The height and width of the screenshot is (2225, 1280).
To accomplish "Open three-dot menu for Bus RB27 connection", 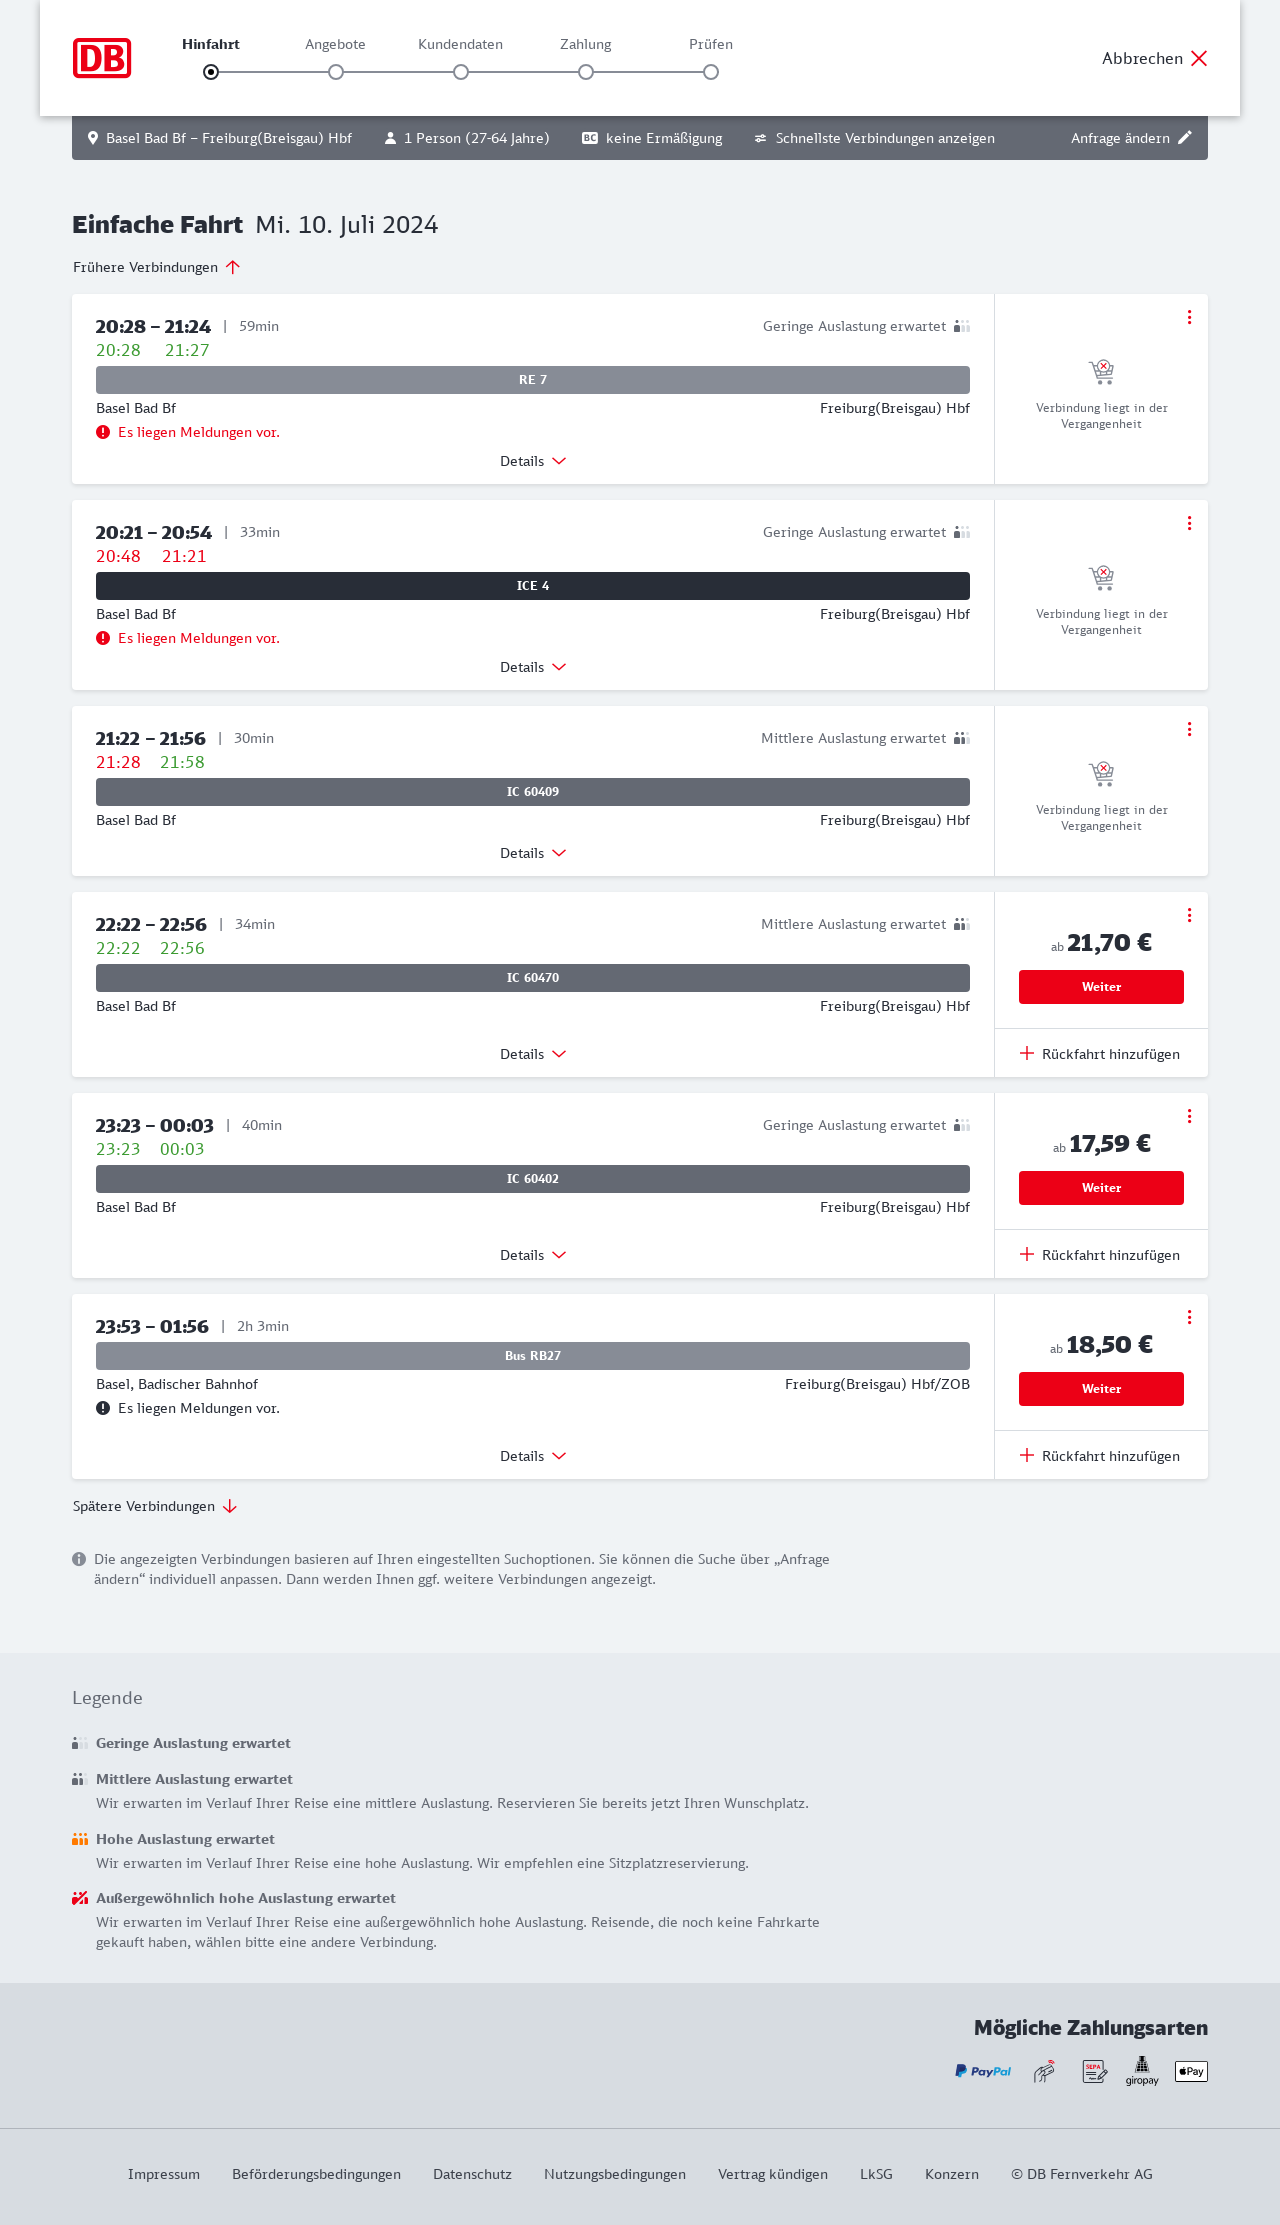I will coord(1189,1317).
